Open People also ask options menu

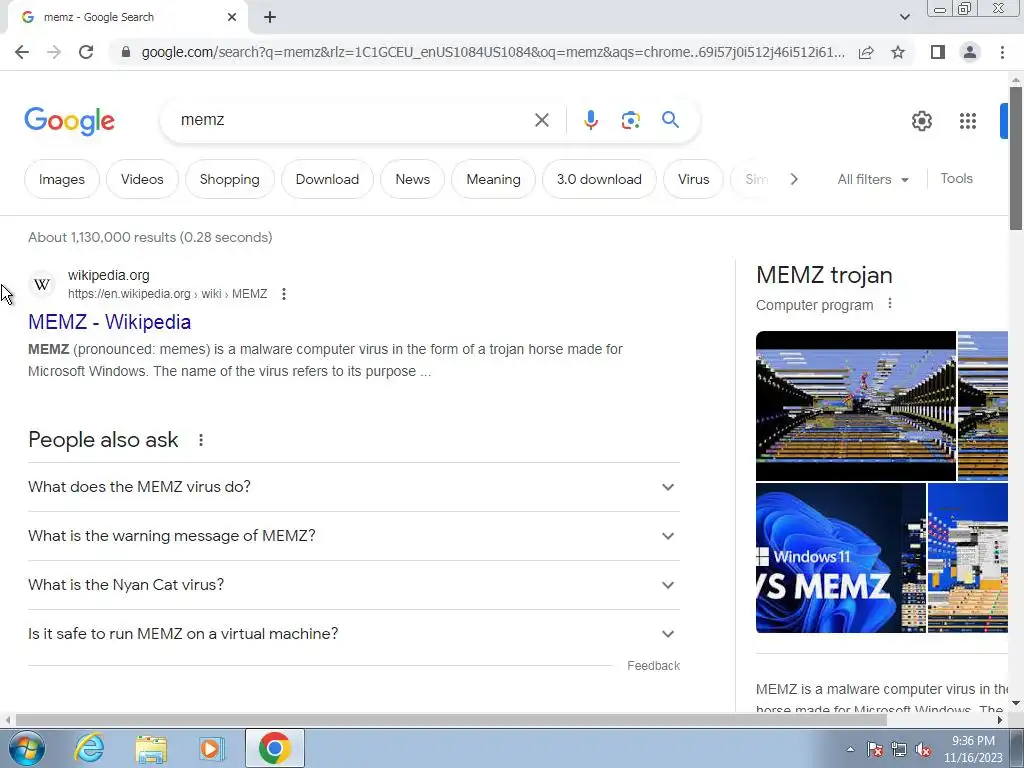click(x=201, y=440)
